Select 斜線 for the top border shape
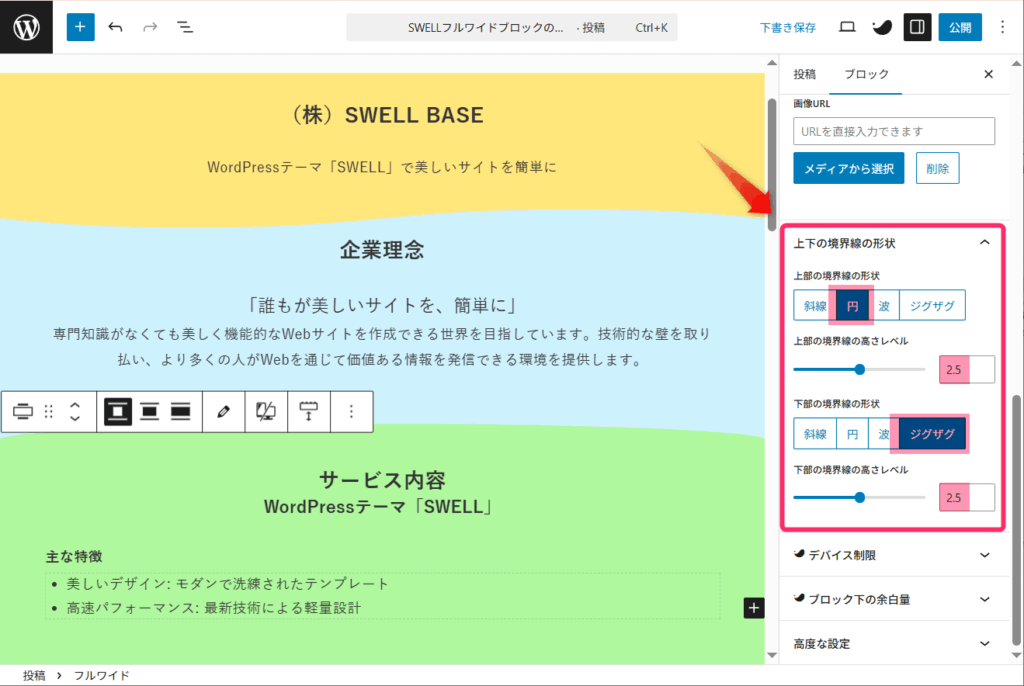This screenshot has height=686, width=1024. click(x=814, y=306)
